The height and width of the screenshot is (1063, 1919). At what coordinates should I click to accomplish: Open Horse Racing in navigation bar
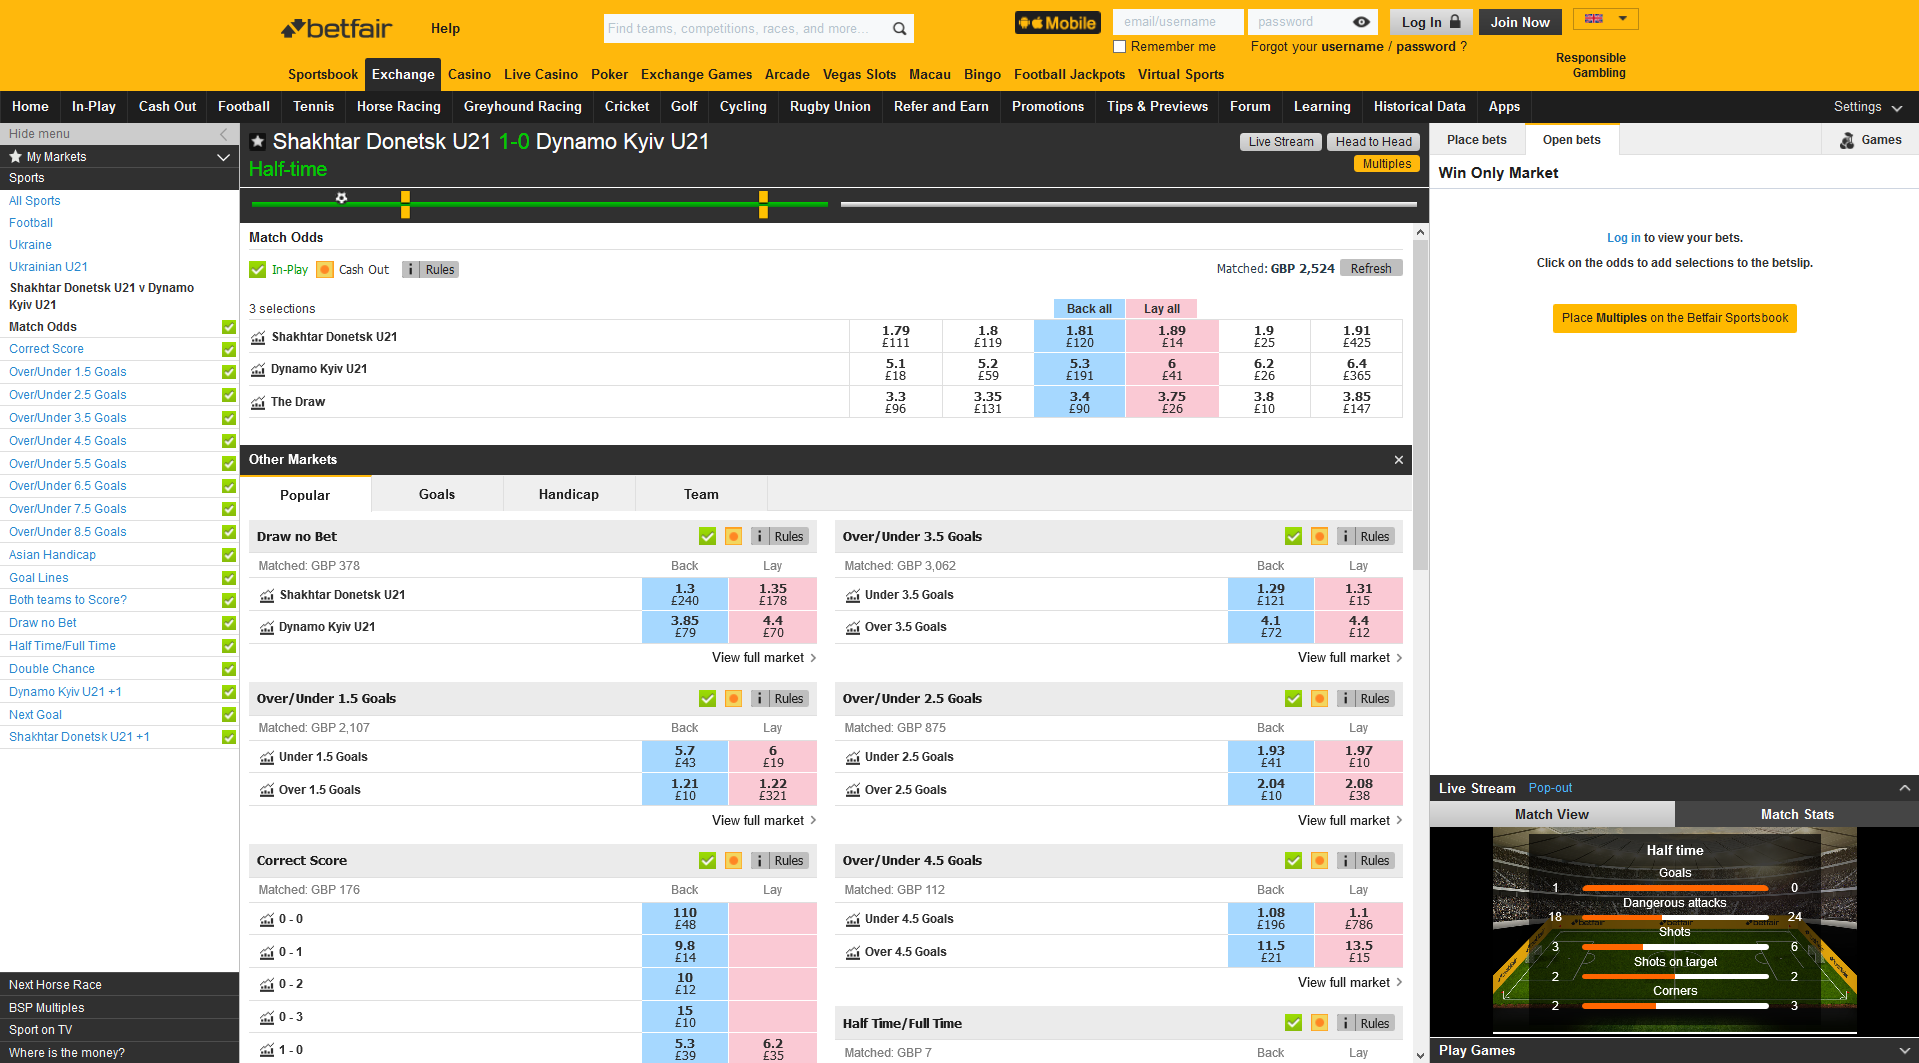(x=398, y=107)
